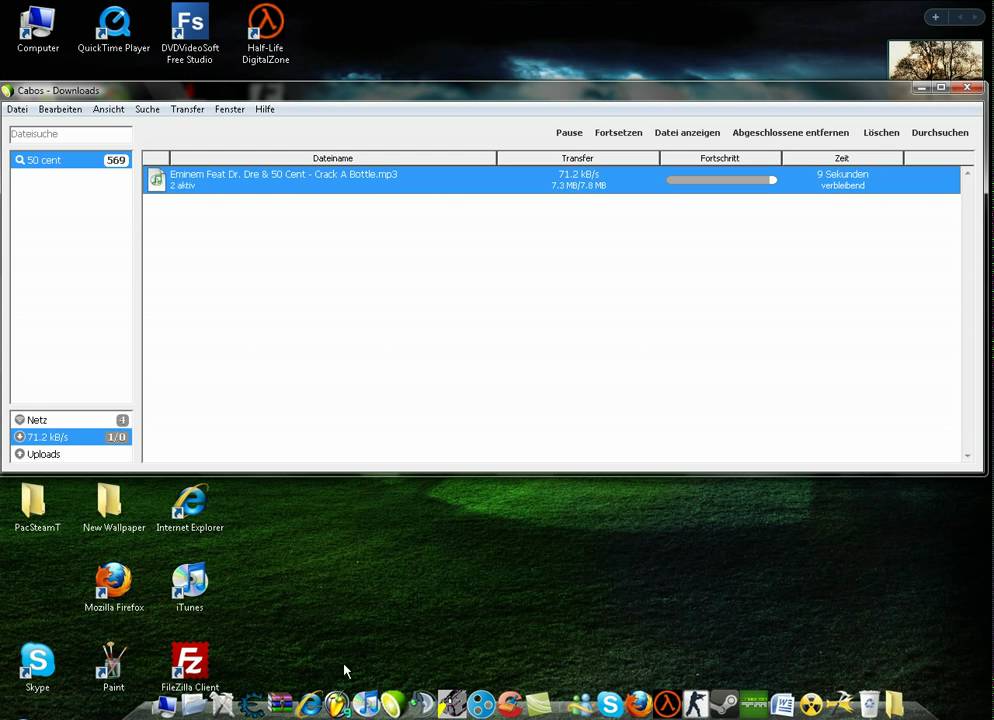Viewport: 994px width, 720px height.
Task: Open the Recycle Bin in the dock
Action: [x=869, y=704]
